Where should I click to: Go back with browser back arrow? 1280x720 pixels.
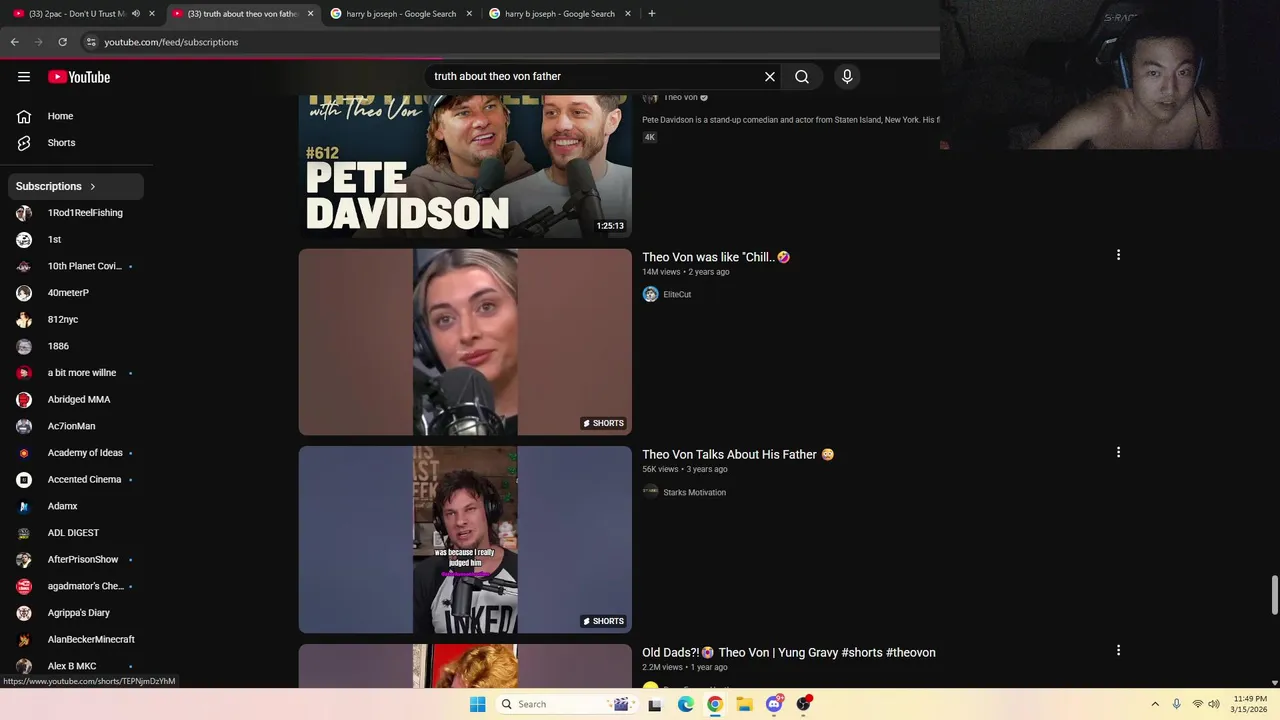pyautogui.click(x=14, y=42)
